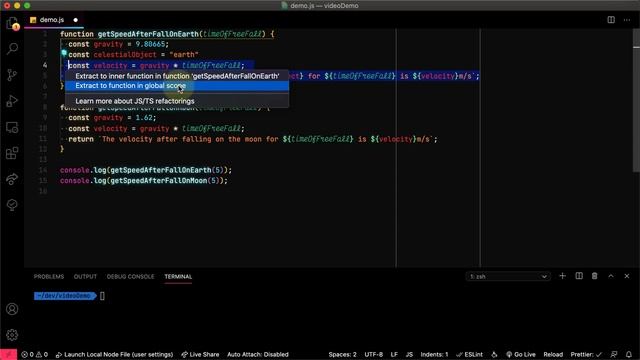This screenshot has width=640, height=360.
Task: Click the editor vertical scrollbar
Action: 636,100
